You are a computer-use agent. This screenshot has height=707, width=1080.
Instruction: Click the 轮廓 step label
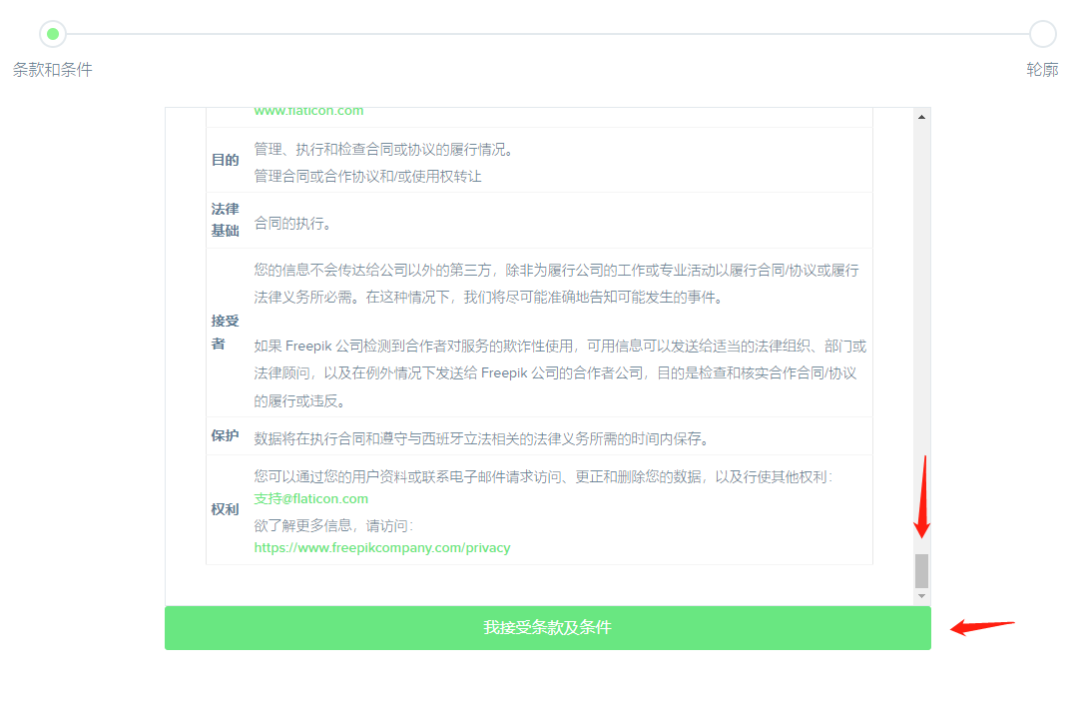pos(1042,70)
